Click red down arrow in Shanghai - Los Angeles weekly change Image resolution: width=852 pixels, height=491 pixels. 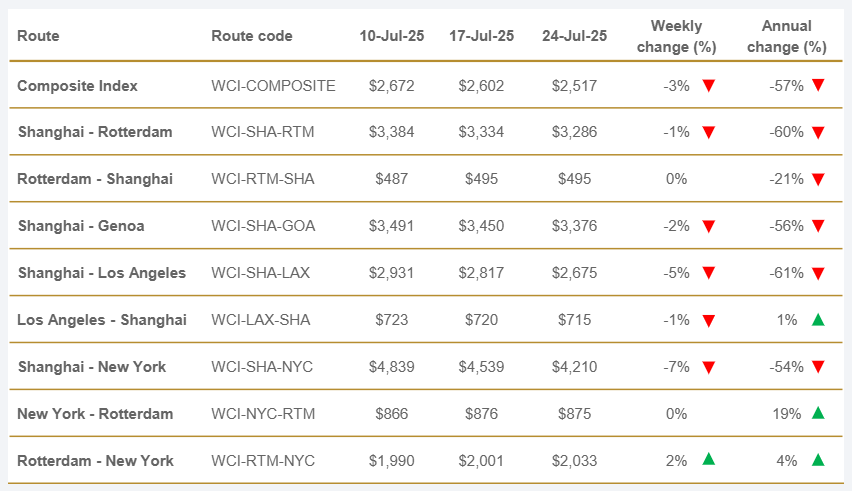tap(708, 273)
